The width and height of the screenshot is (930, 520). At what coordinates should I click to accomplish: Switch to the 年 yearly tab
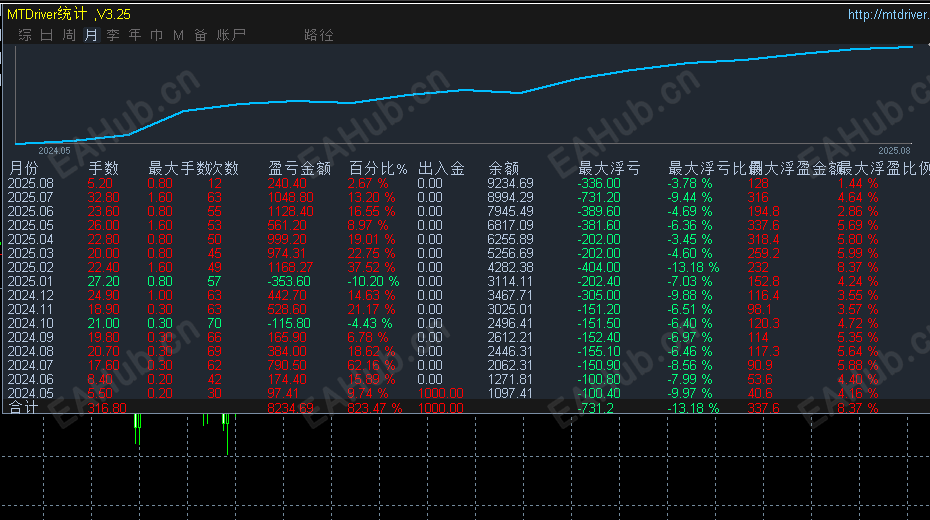135,35
